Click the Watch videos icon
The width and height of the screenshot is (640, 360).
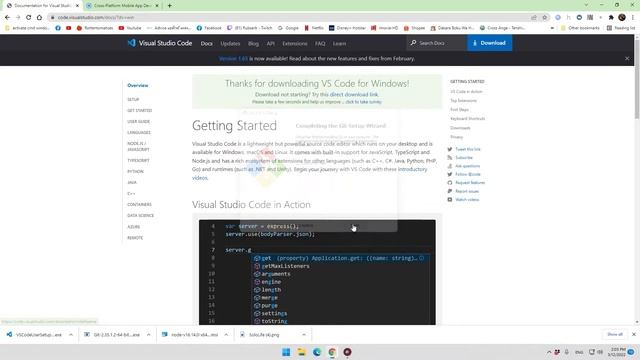tap(450, 200)
